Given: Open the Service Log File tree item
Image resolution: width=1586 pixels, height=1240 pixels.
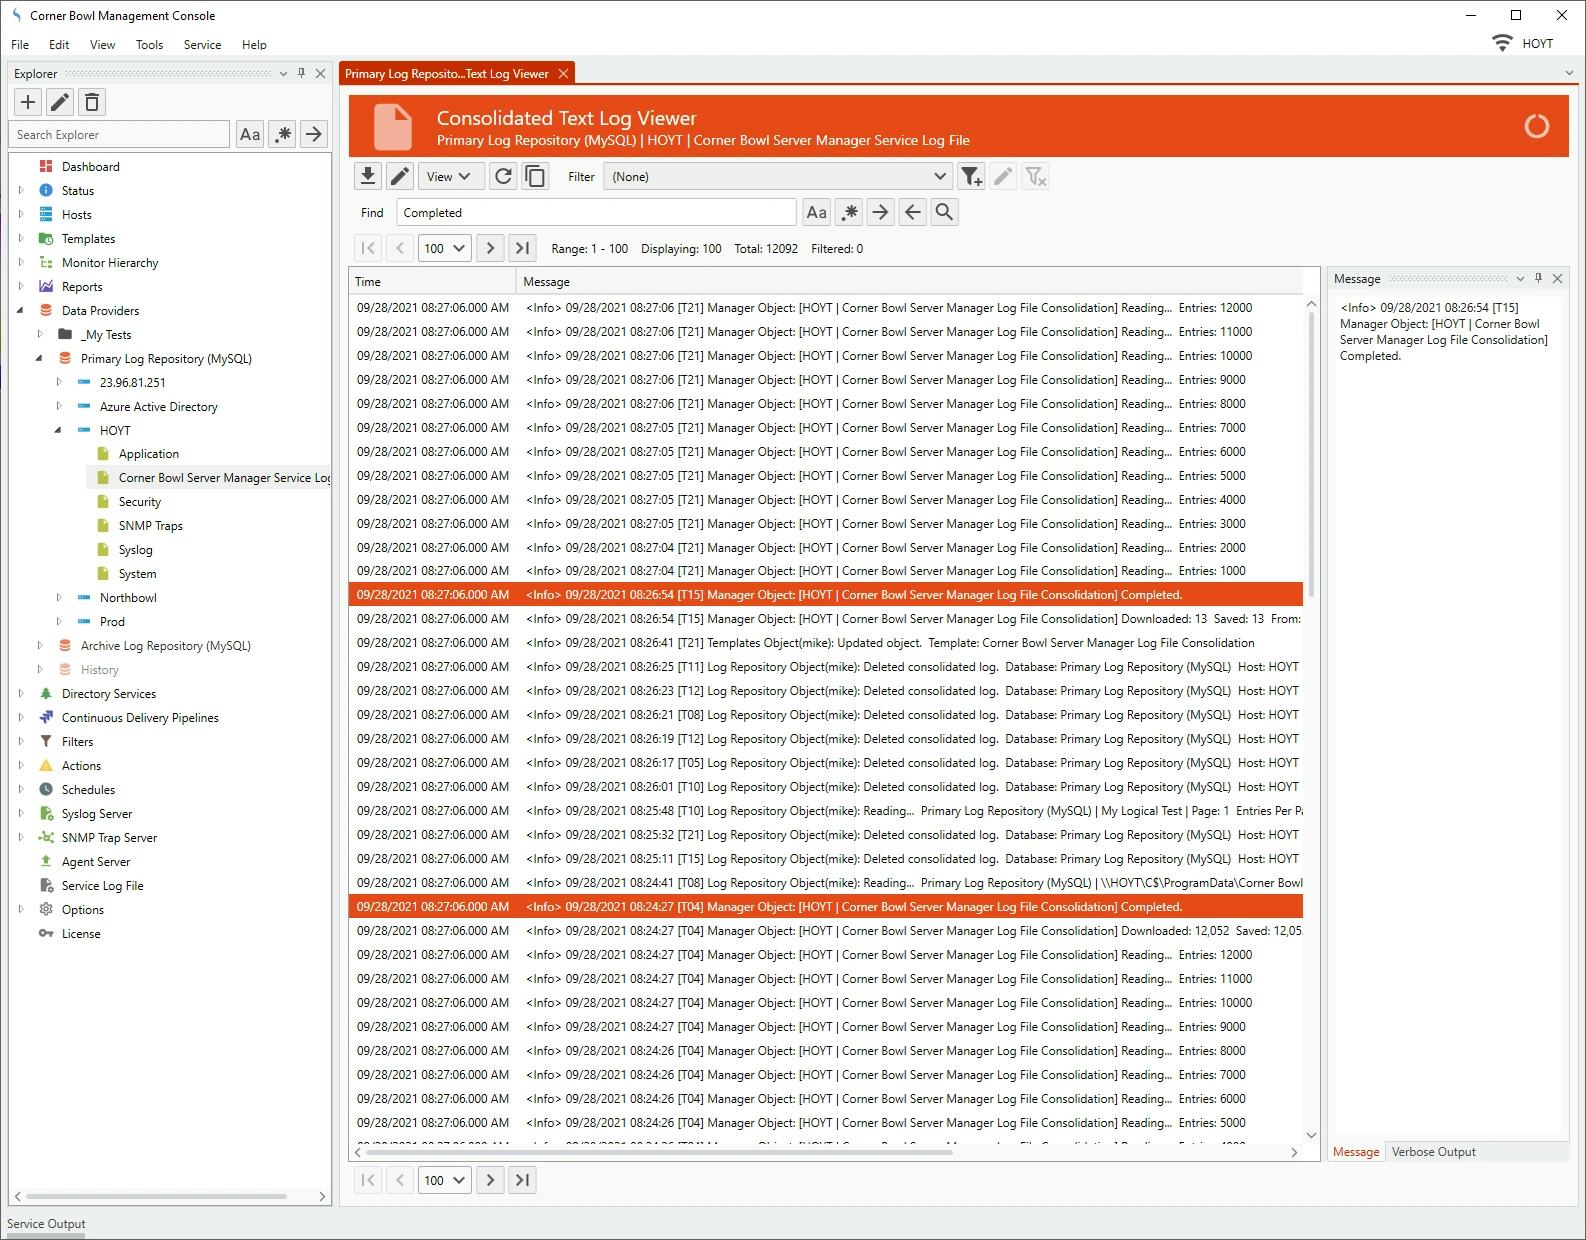Looking at the screenshot, I should (102, 885).
